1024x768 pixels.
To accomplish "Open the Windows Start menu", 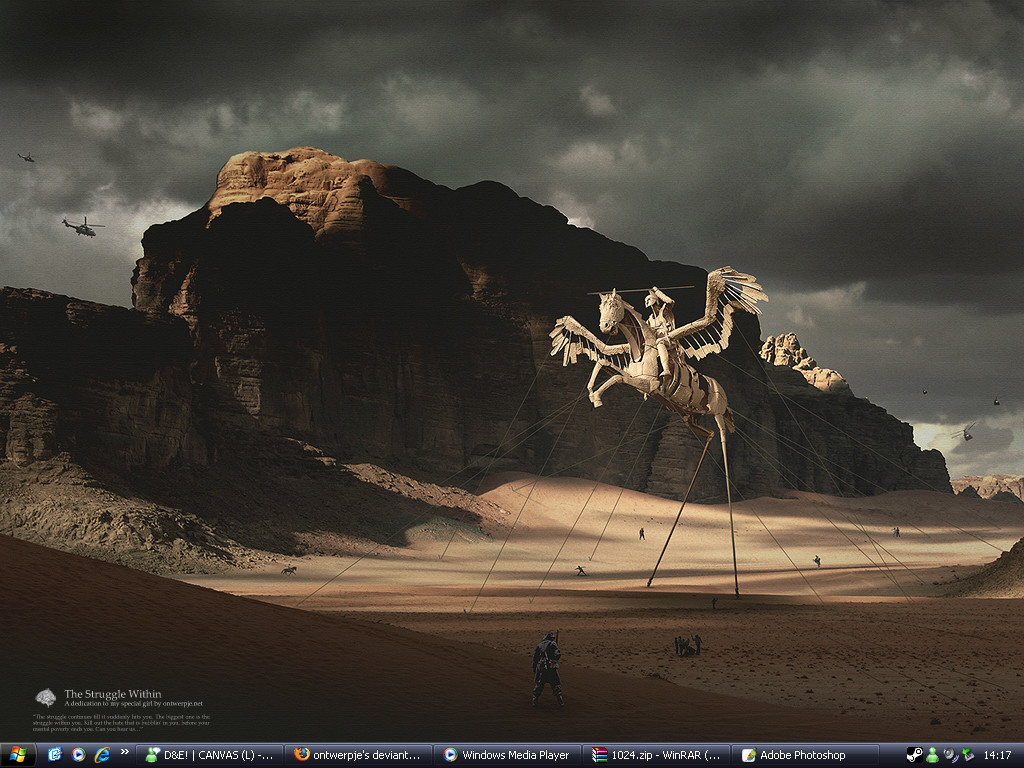I will [18, 755].
